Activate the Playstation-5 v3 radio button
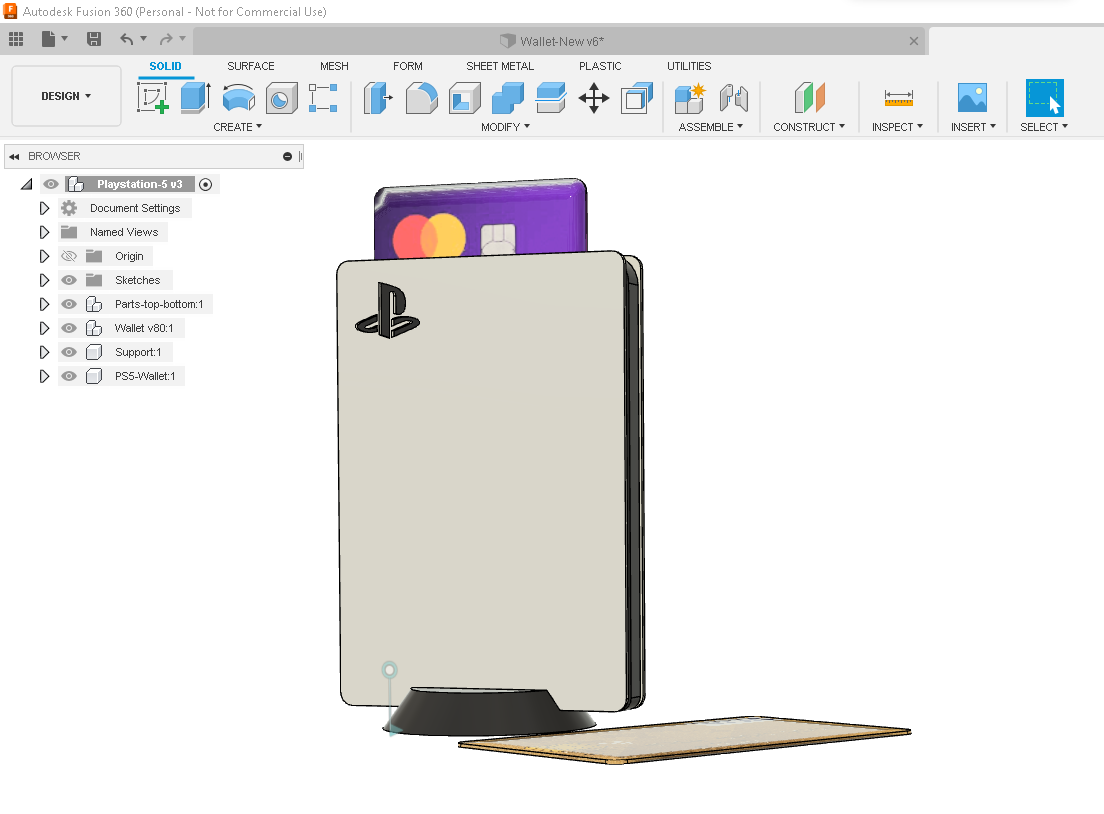 [206, 184]
